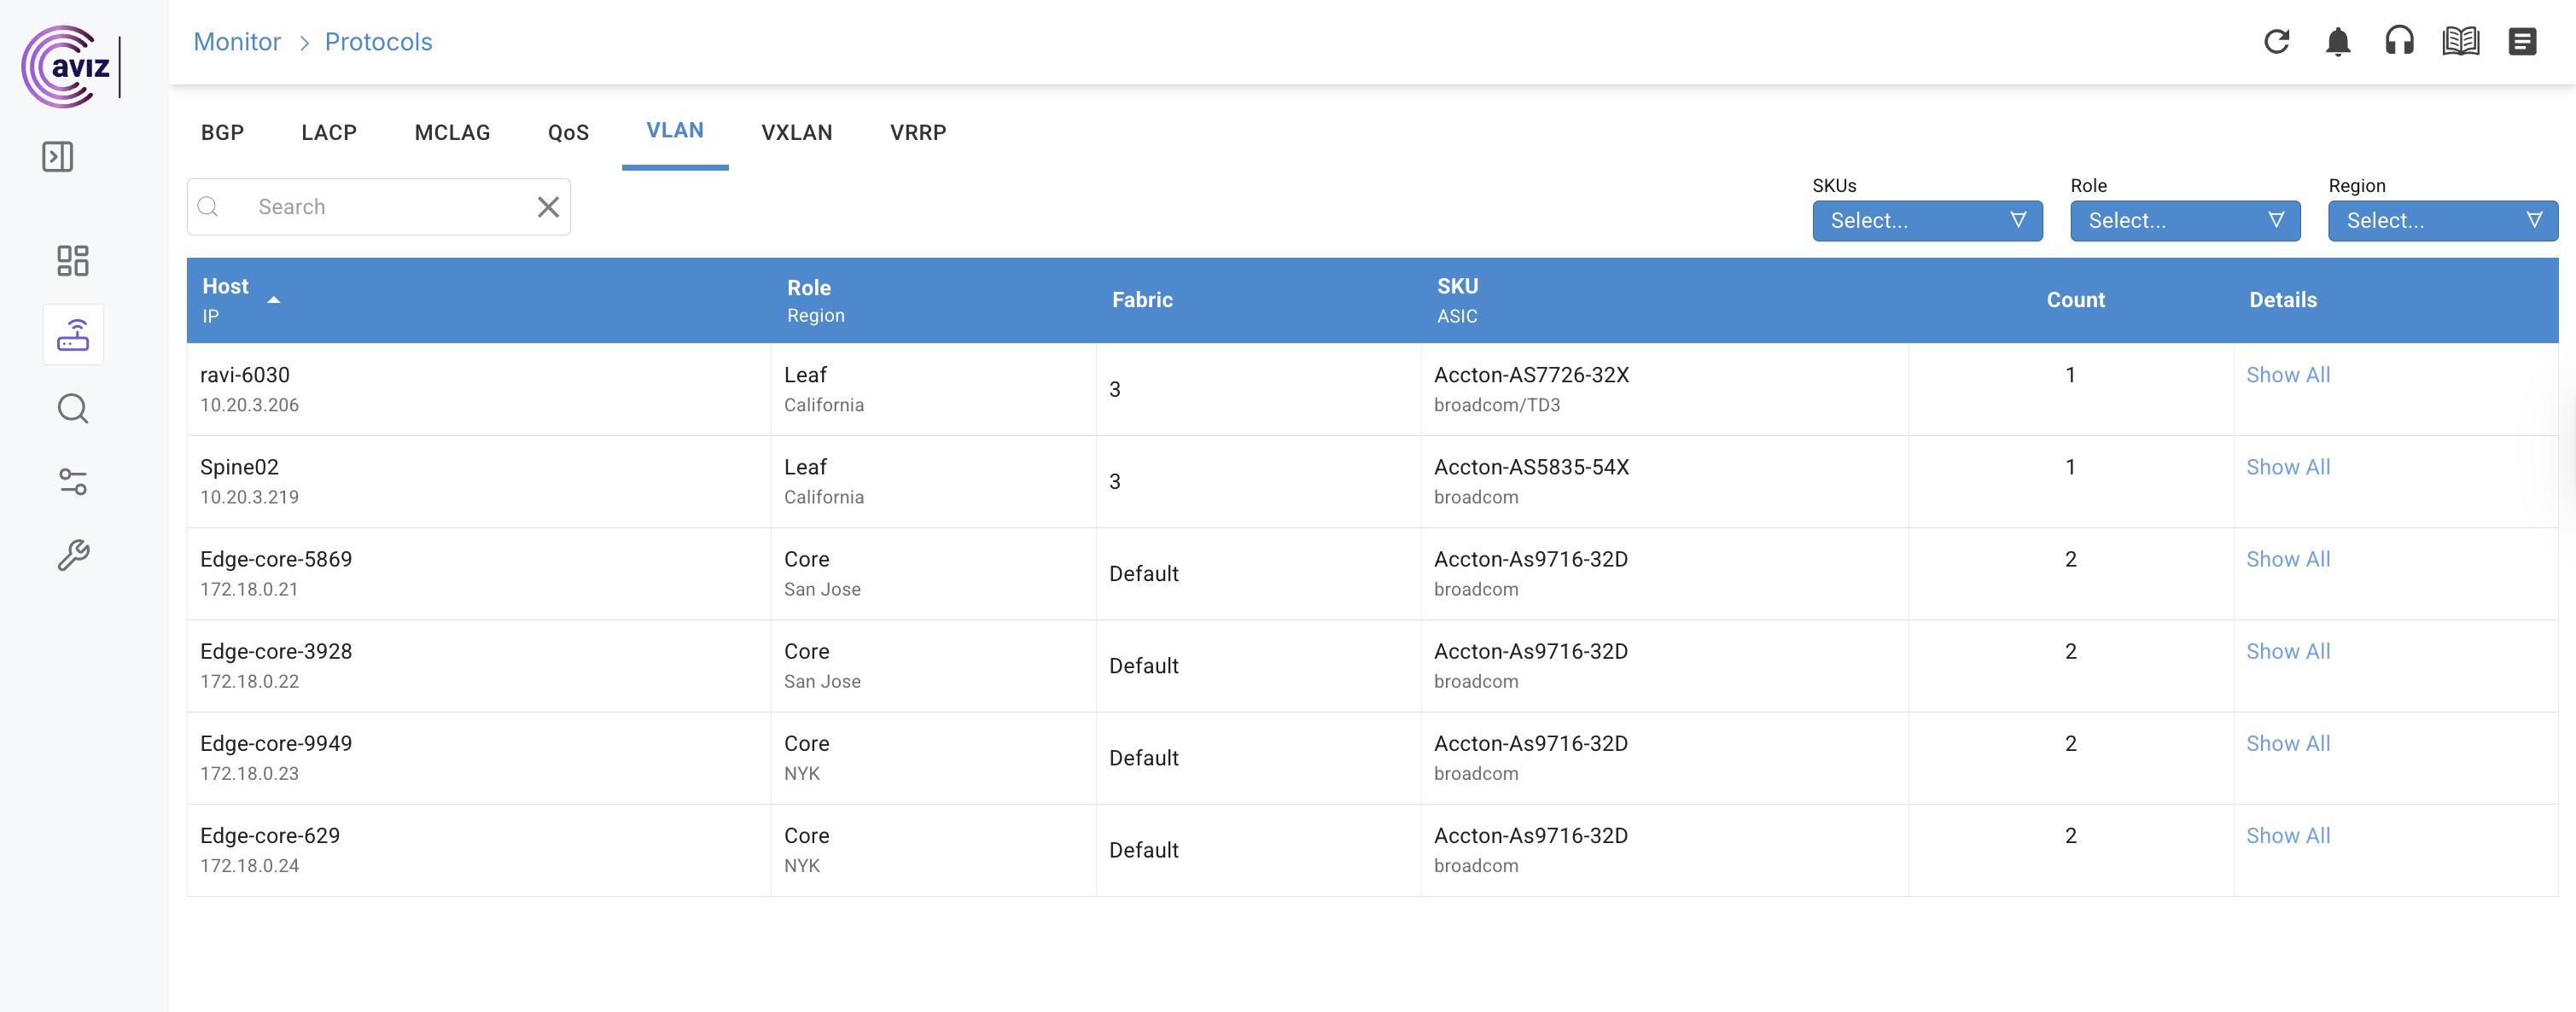Click the sliders configuration icon in sidebar
The height and width of the screenshot is (1012, 2576).
coord(73,482)
